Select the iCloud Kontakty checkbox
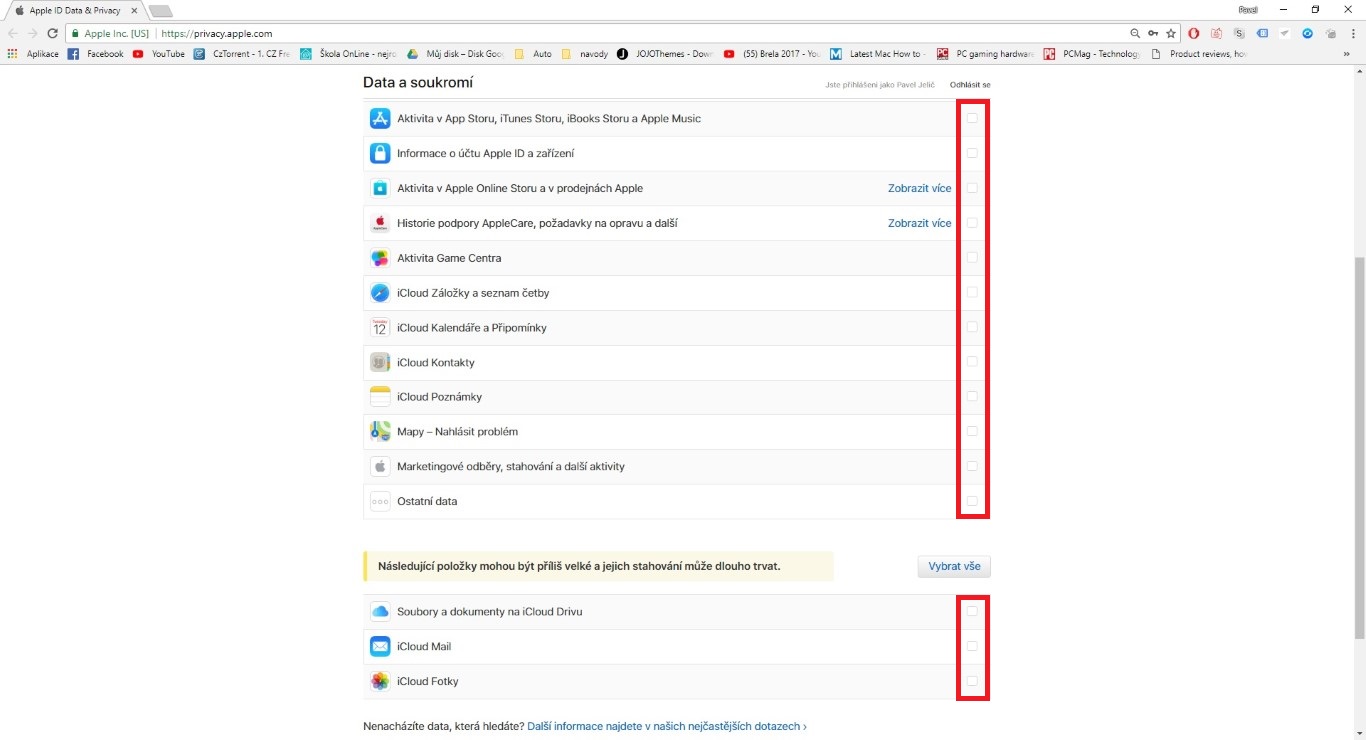 pyautogui.click(x=972, y=362)
